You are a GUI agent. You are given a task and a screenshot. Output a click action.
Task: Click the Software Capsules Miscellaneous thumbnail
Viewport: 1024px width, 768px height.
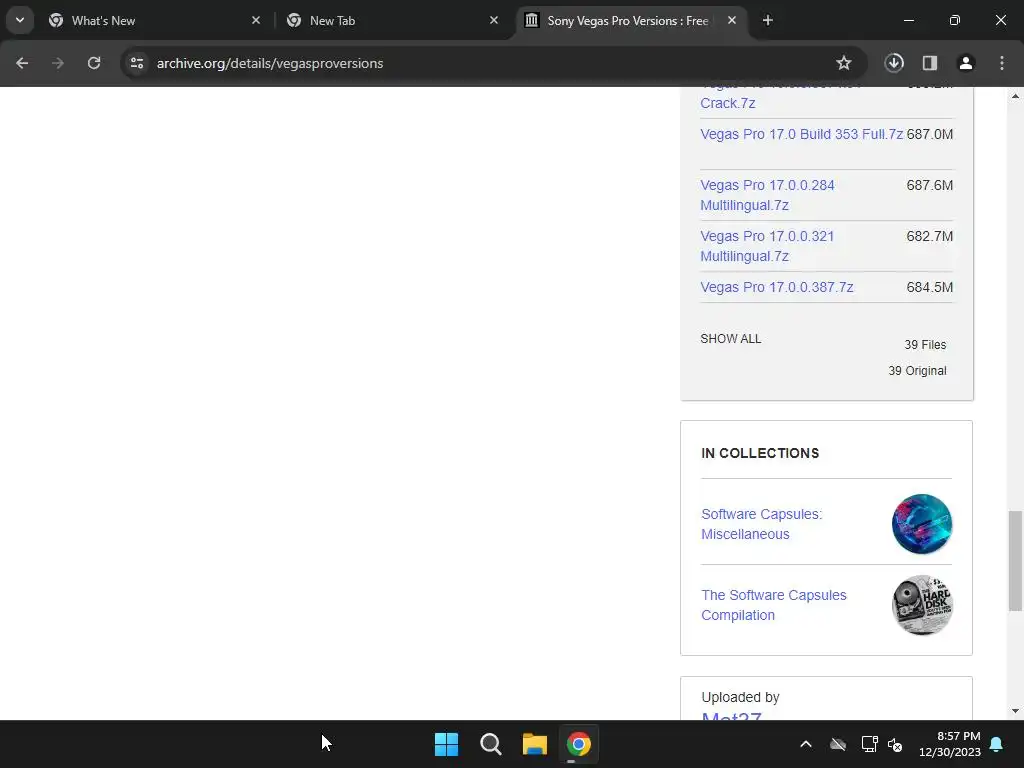tap(921, 524)
